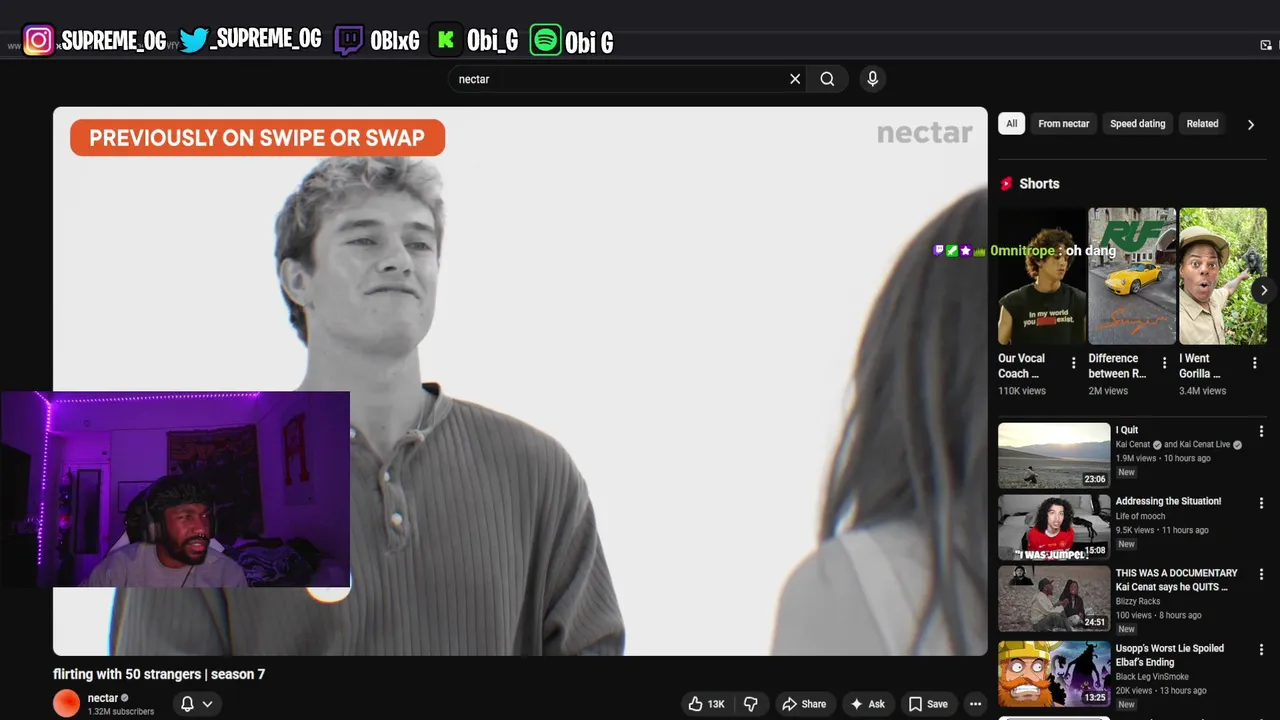
Task: Open the 'Addressing the Situation!' video thumbnail
Action: 1054,527
